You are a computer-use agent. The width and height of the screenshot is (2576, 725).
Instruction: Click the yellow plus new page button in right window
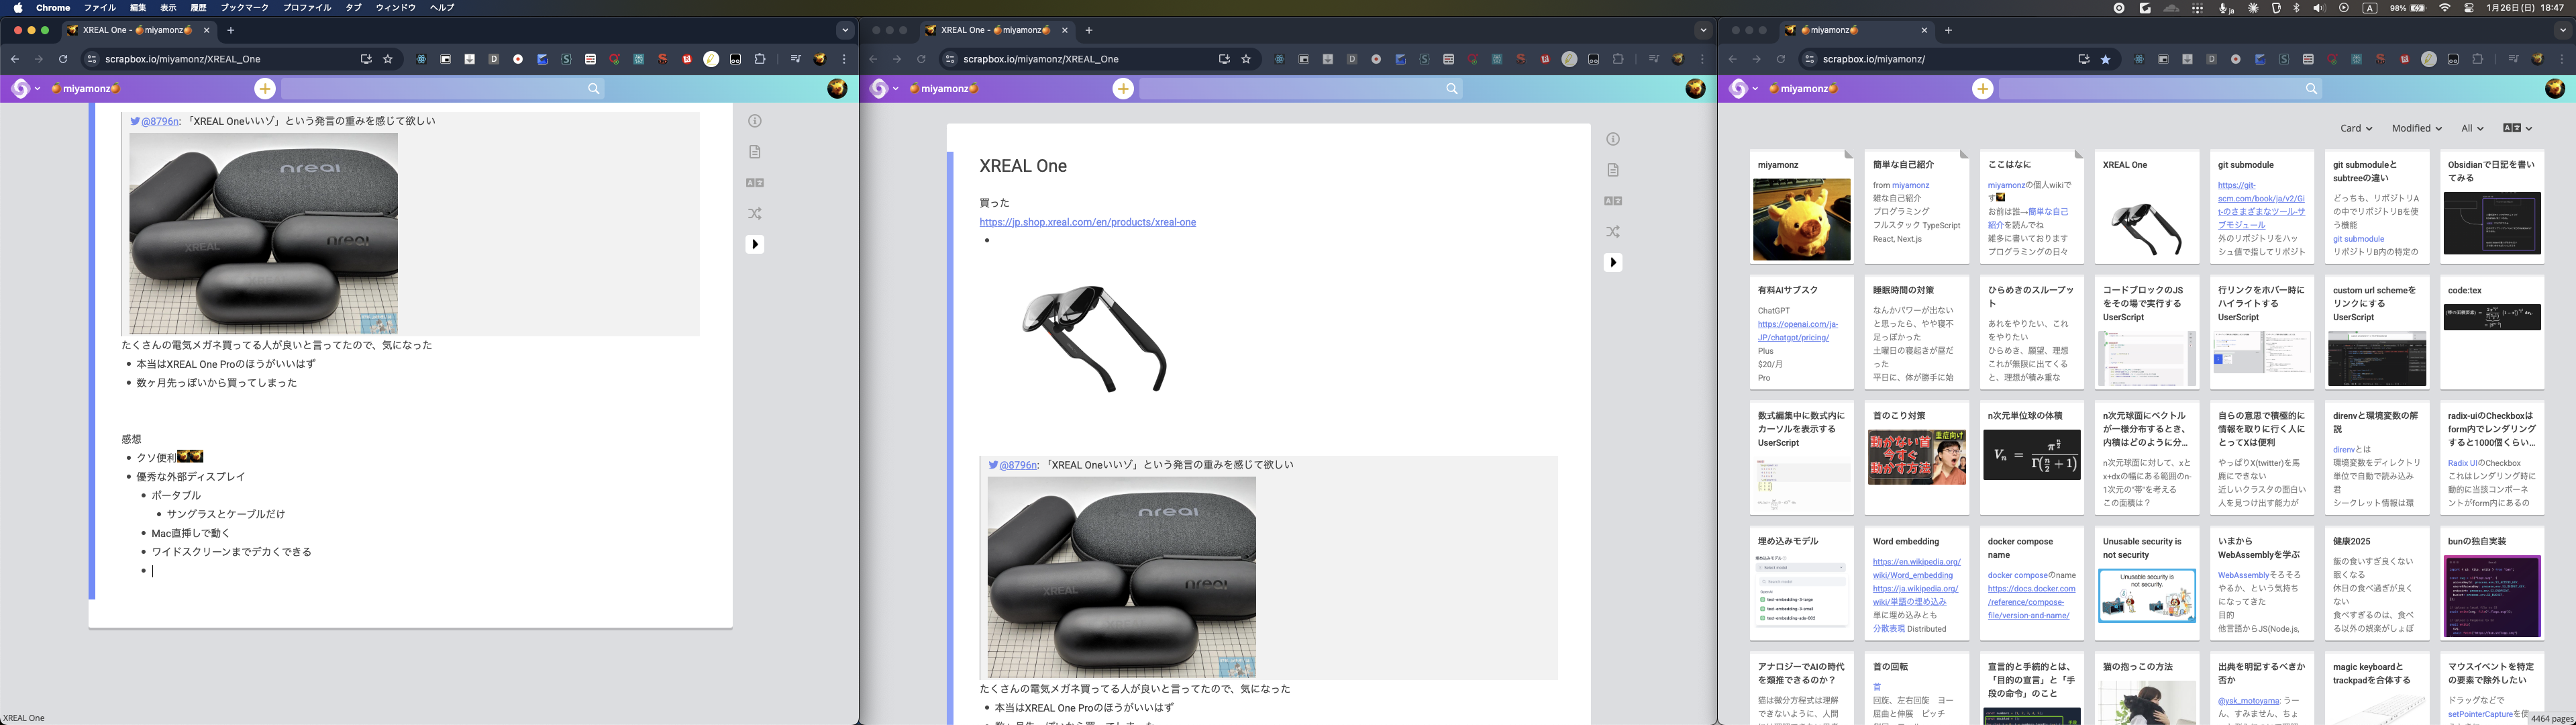click(1982, 89)
